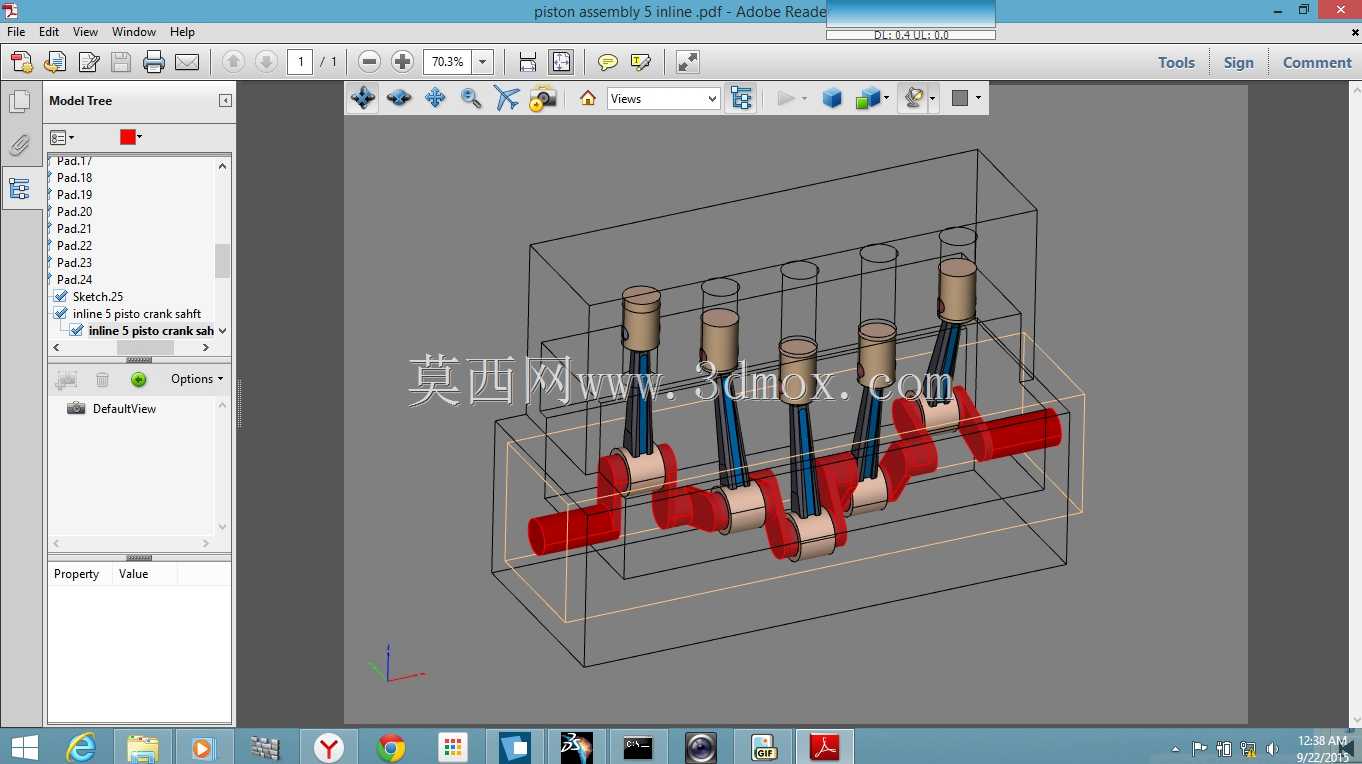This screenshot has width=1362, height=764.
Task: Select the 3D Rotate tool
Action: [362, 98]
